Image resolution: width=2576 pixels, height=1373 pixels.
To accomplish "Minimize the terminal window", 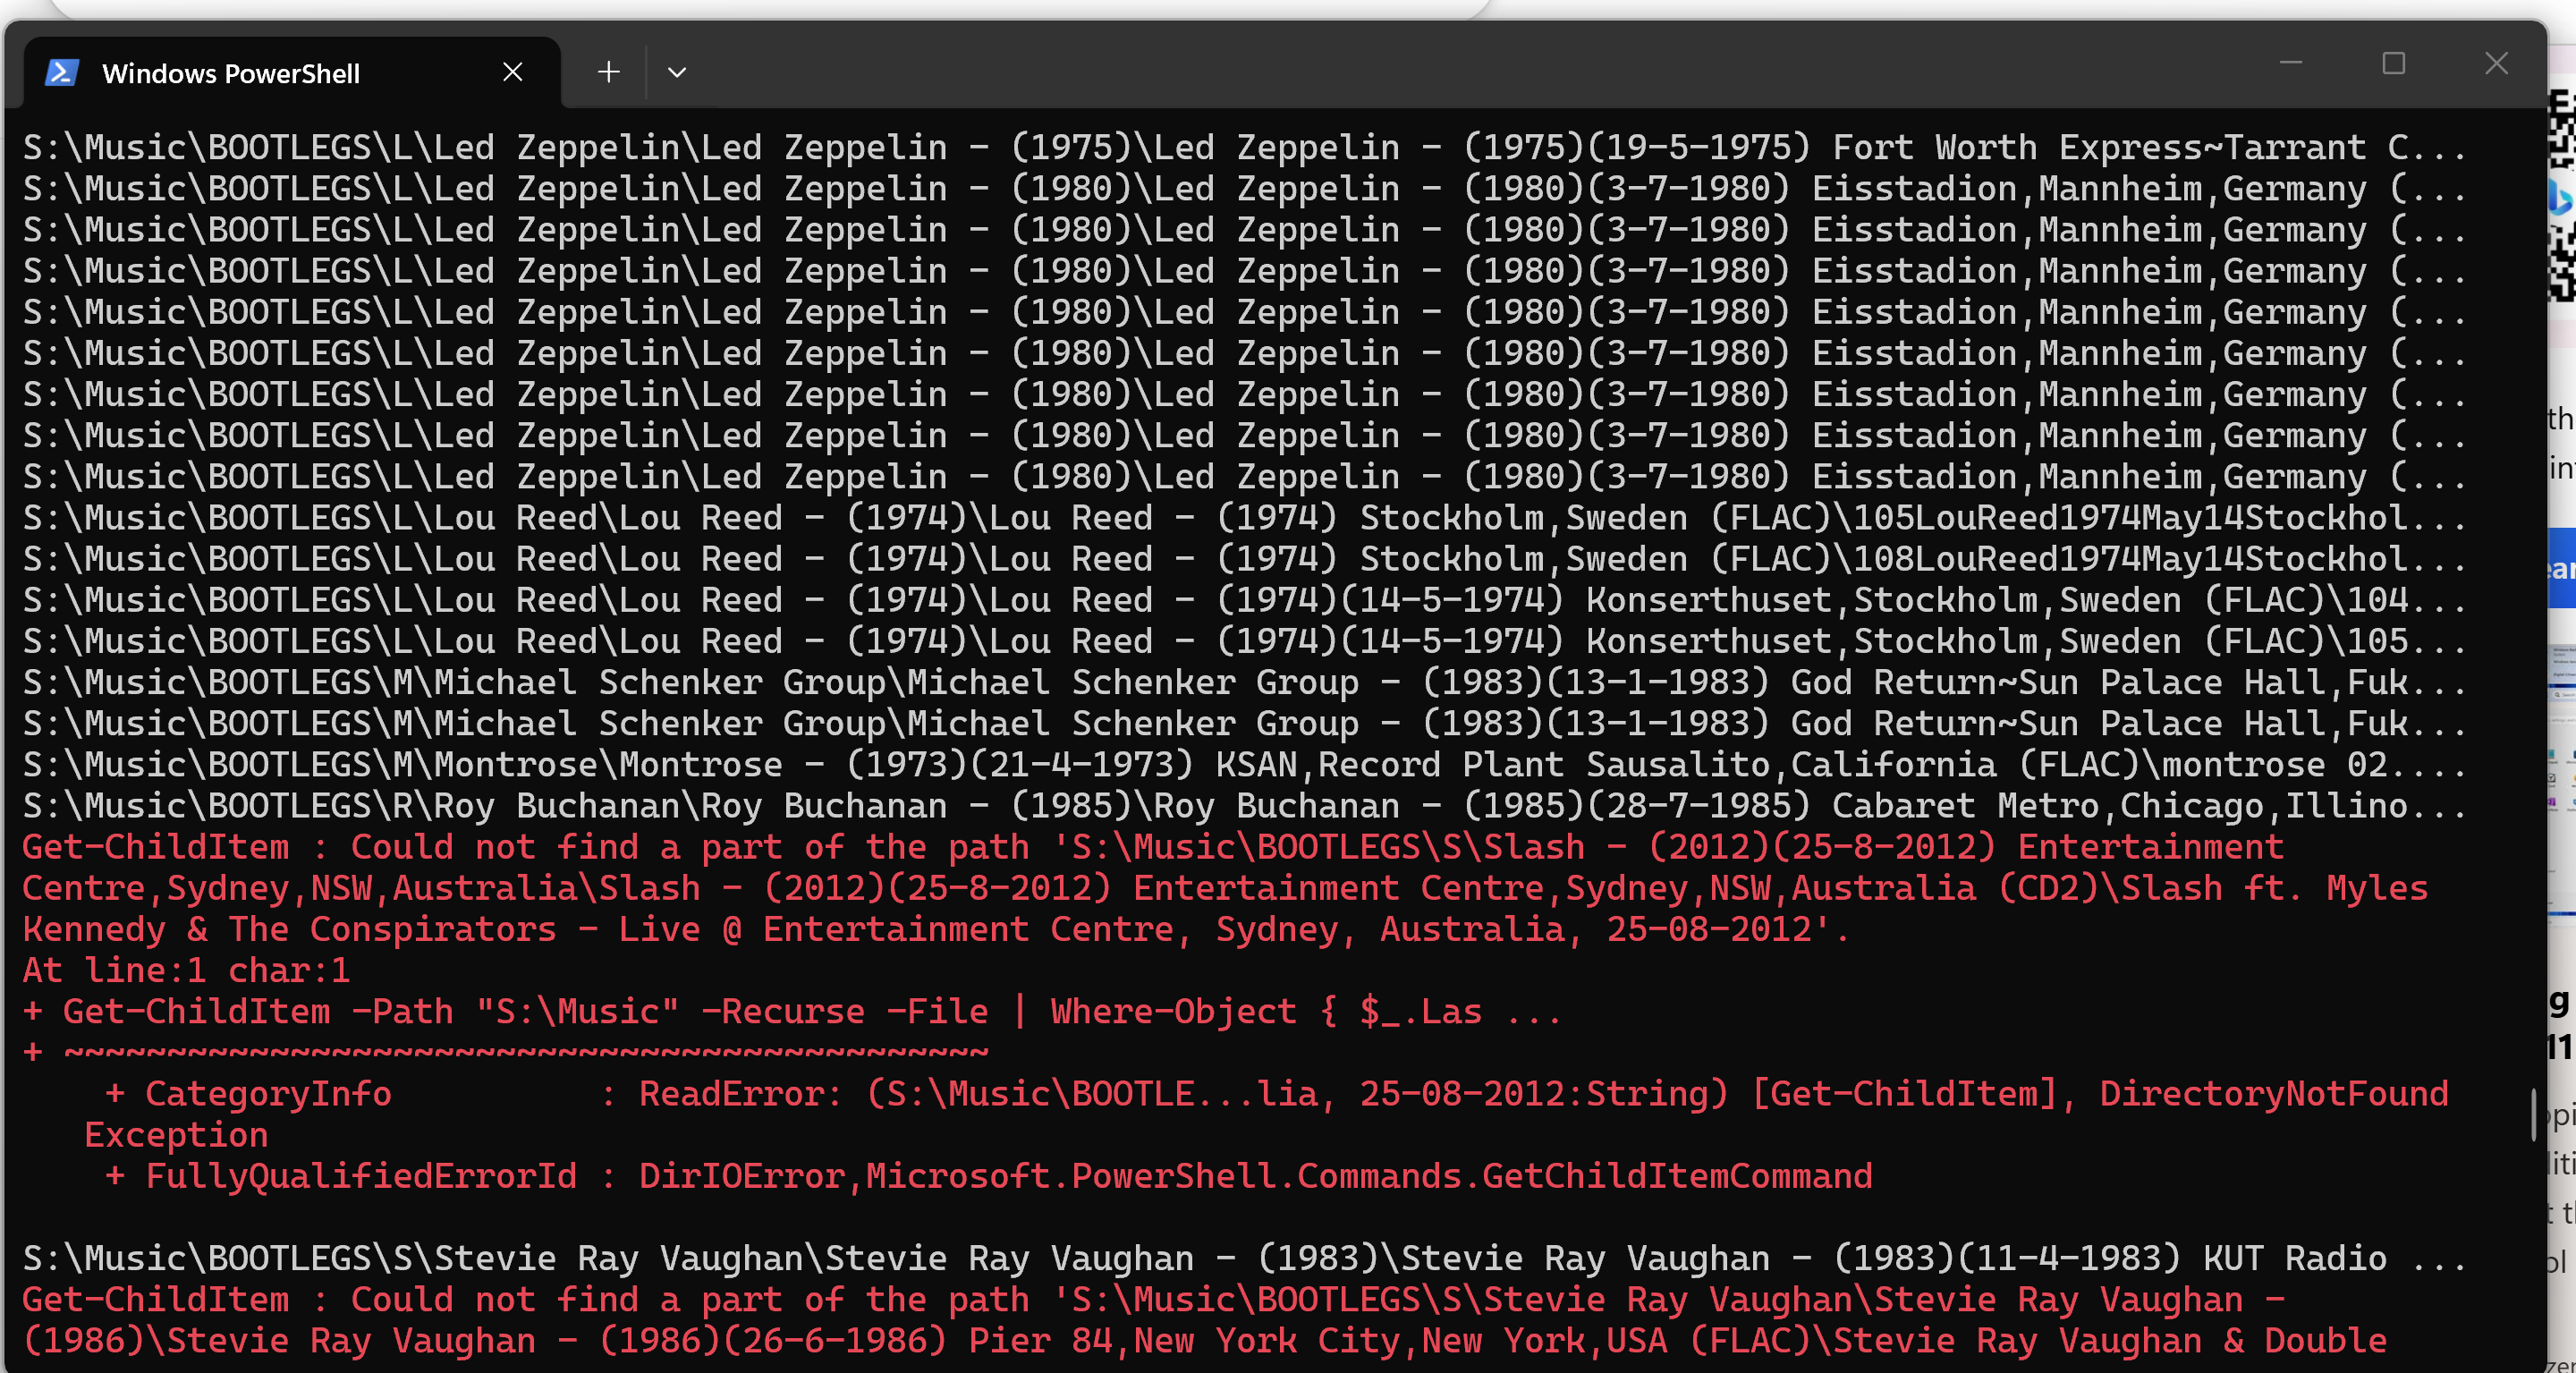I will point(2290,63).
